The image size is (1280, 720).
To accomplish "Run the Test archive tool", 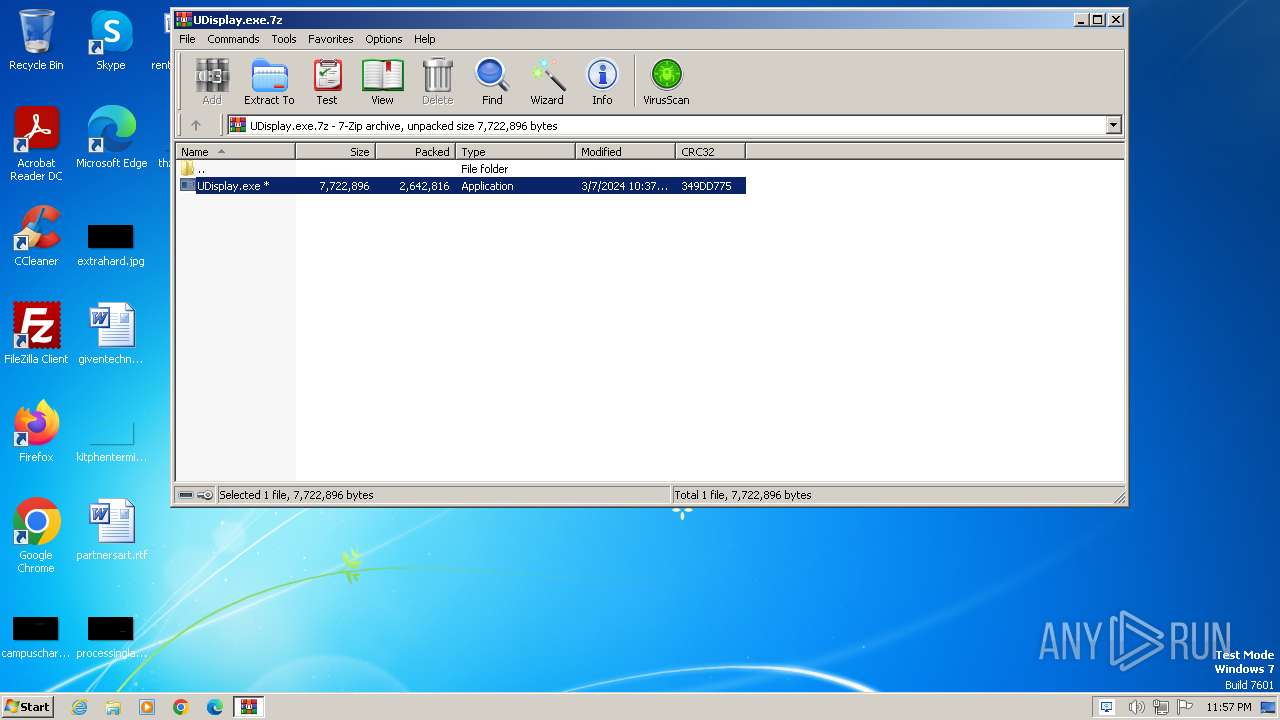I will coord(327,81).
